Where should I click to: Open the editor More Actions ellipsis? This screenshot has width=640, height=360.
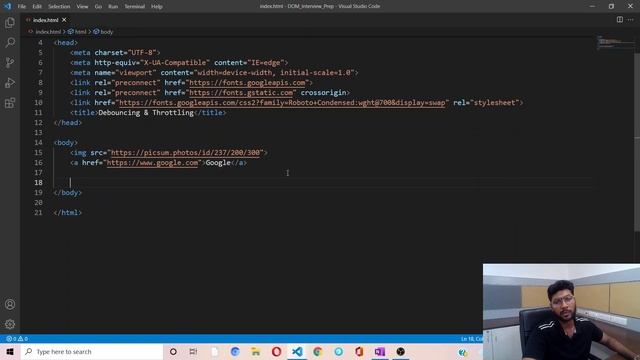(x=631, y=20)
